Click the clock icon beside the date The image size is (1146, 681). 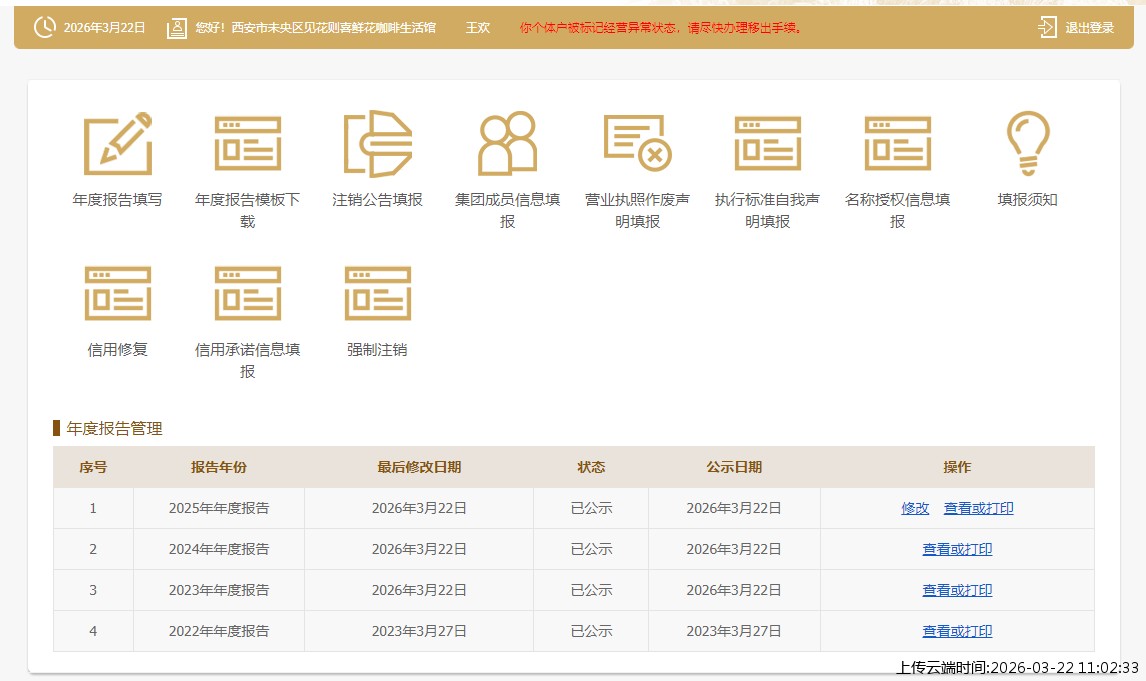42,27
